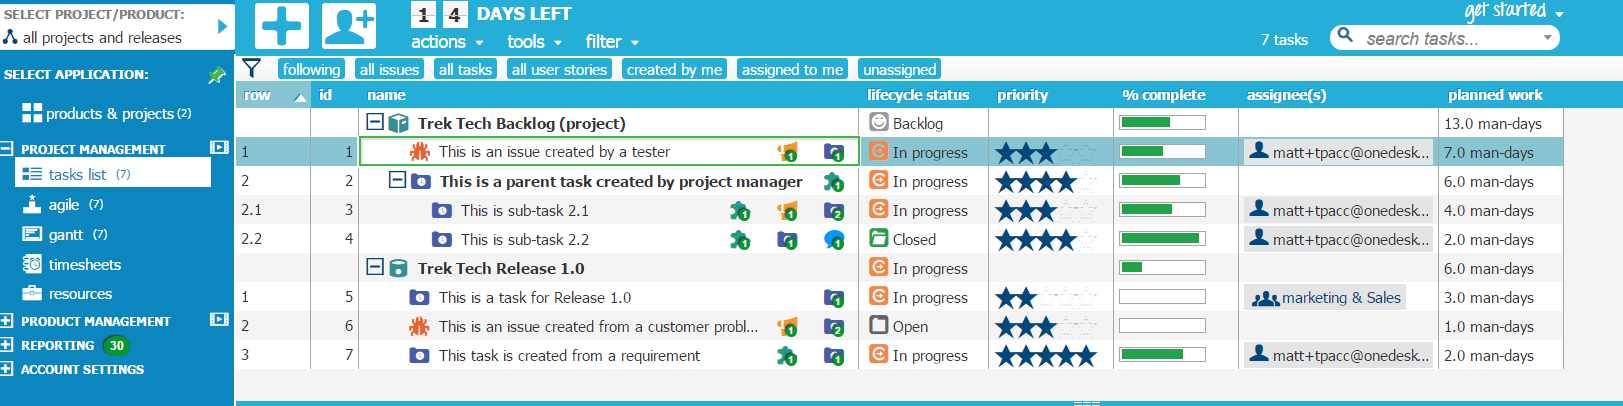Open the timesheets view

pos(72,264)
